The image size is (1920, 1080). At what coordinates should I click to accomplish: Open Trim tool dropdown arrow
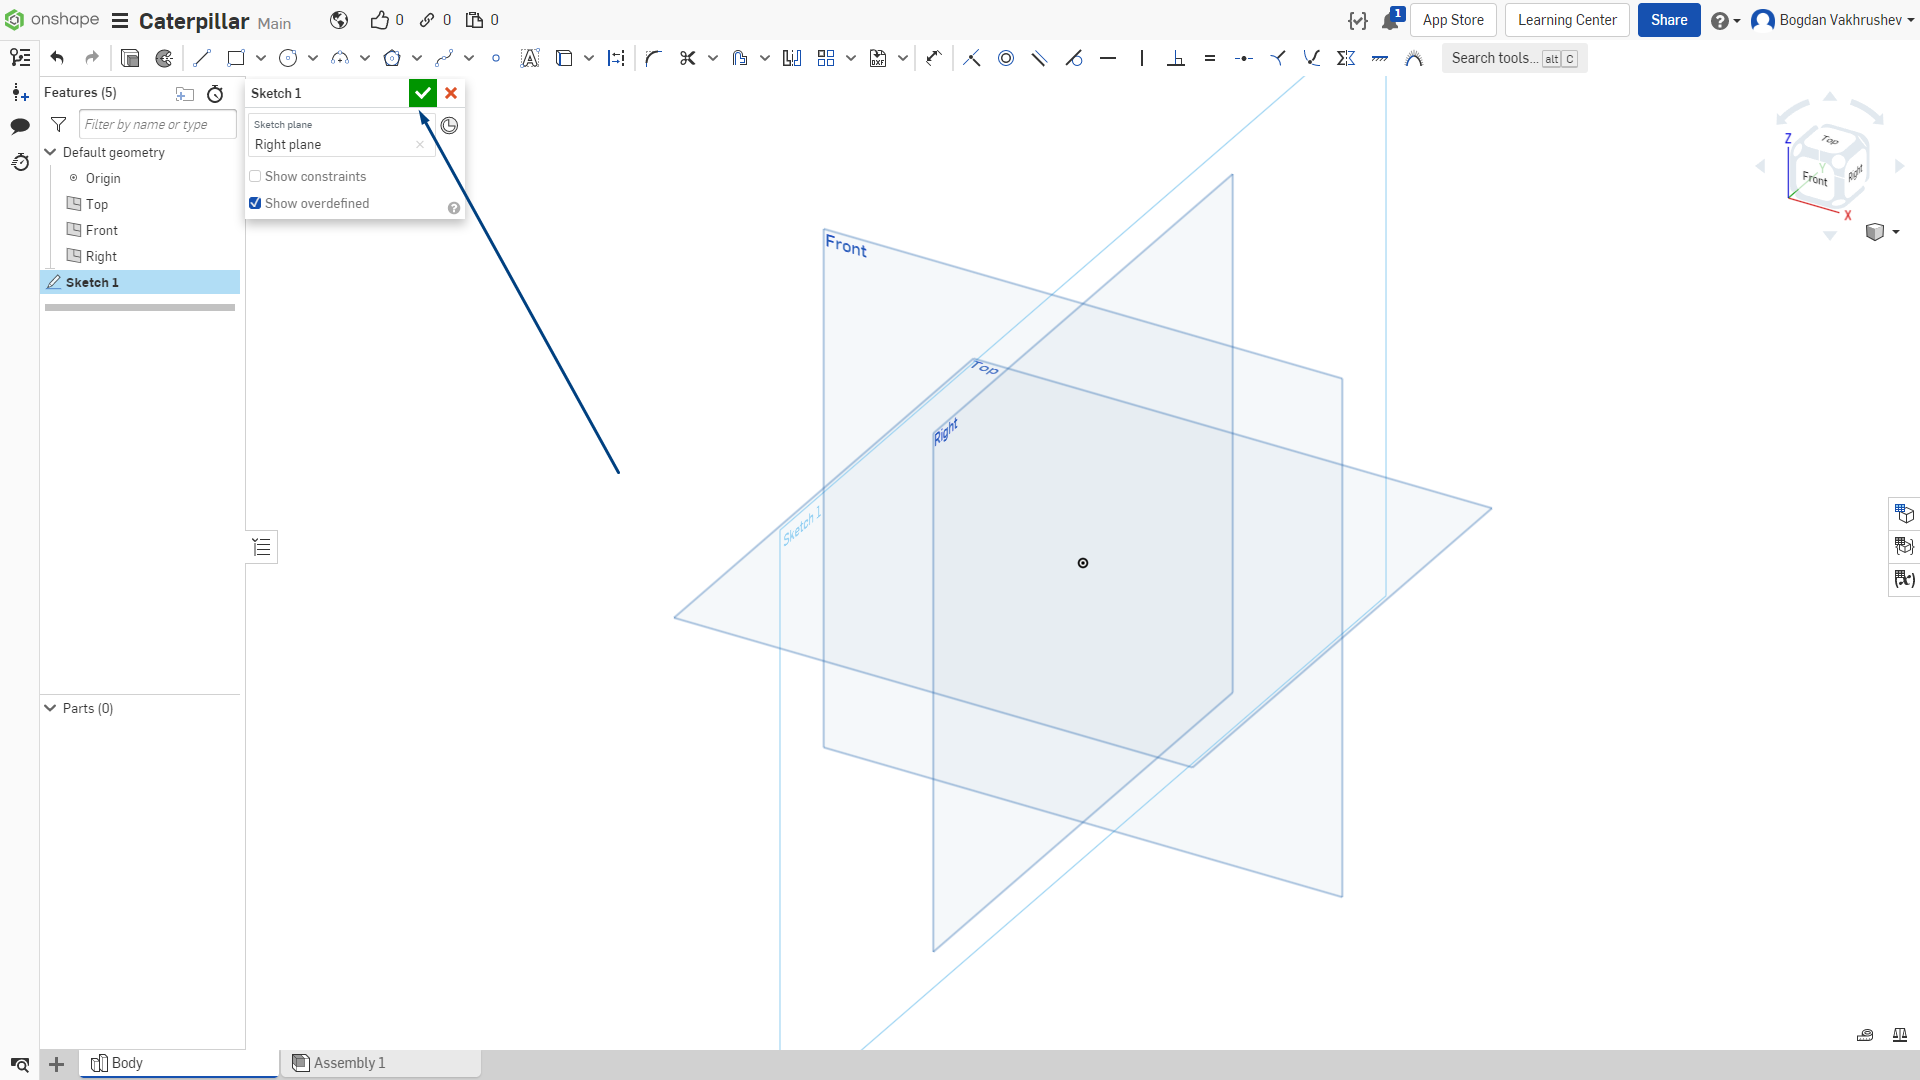pyautogui.click(x=713, y=58)
